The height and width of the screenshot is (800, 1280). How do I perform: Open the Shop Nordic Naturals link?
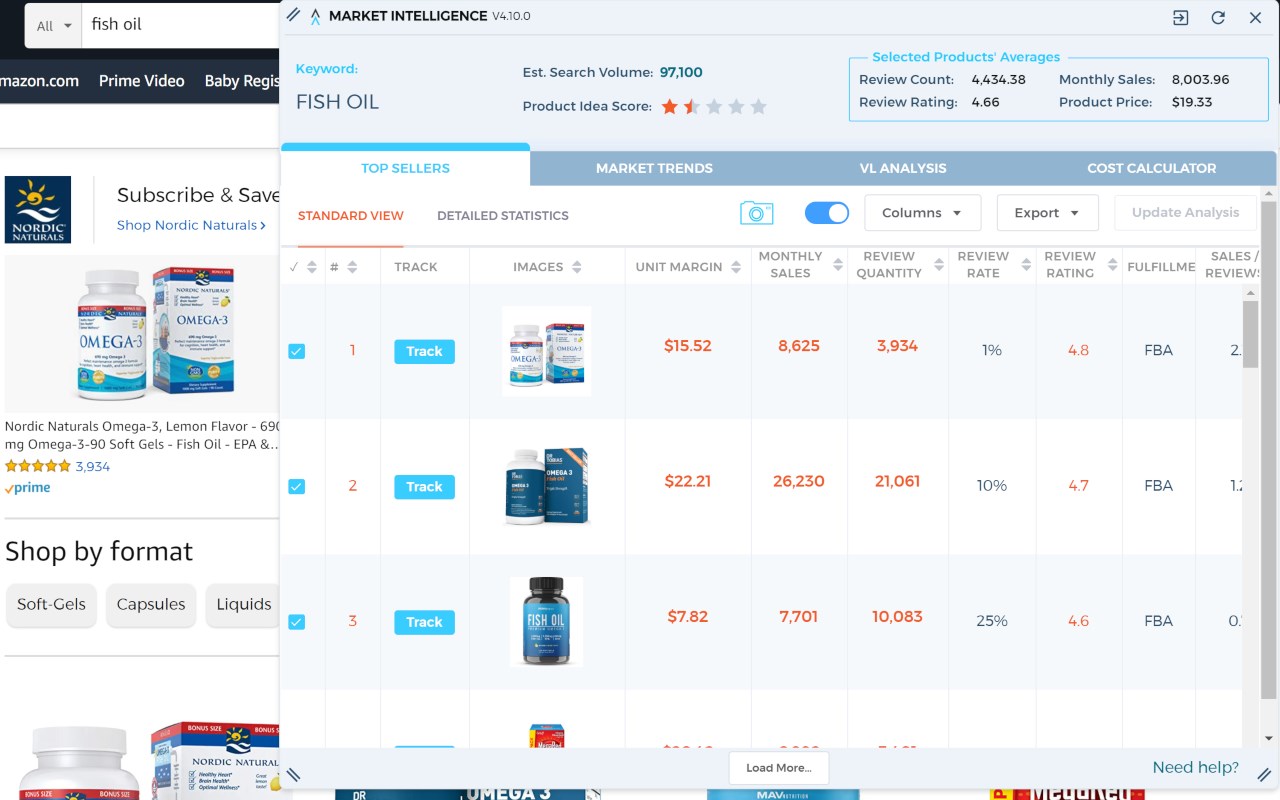[x=191, y=226]
